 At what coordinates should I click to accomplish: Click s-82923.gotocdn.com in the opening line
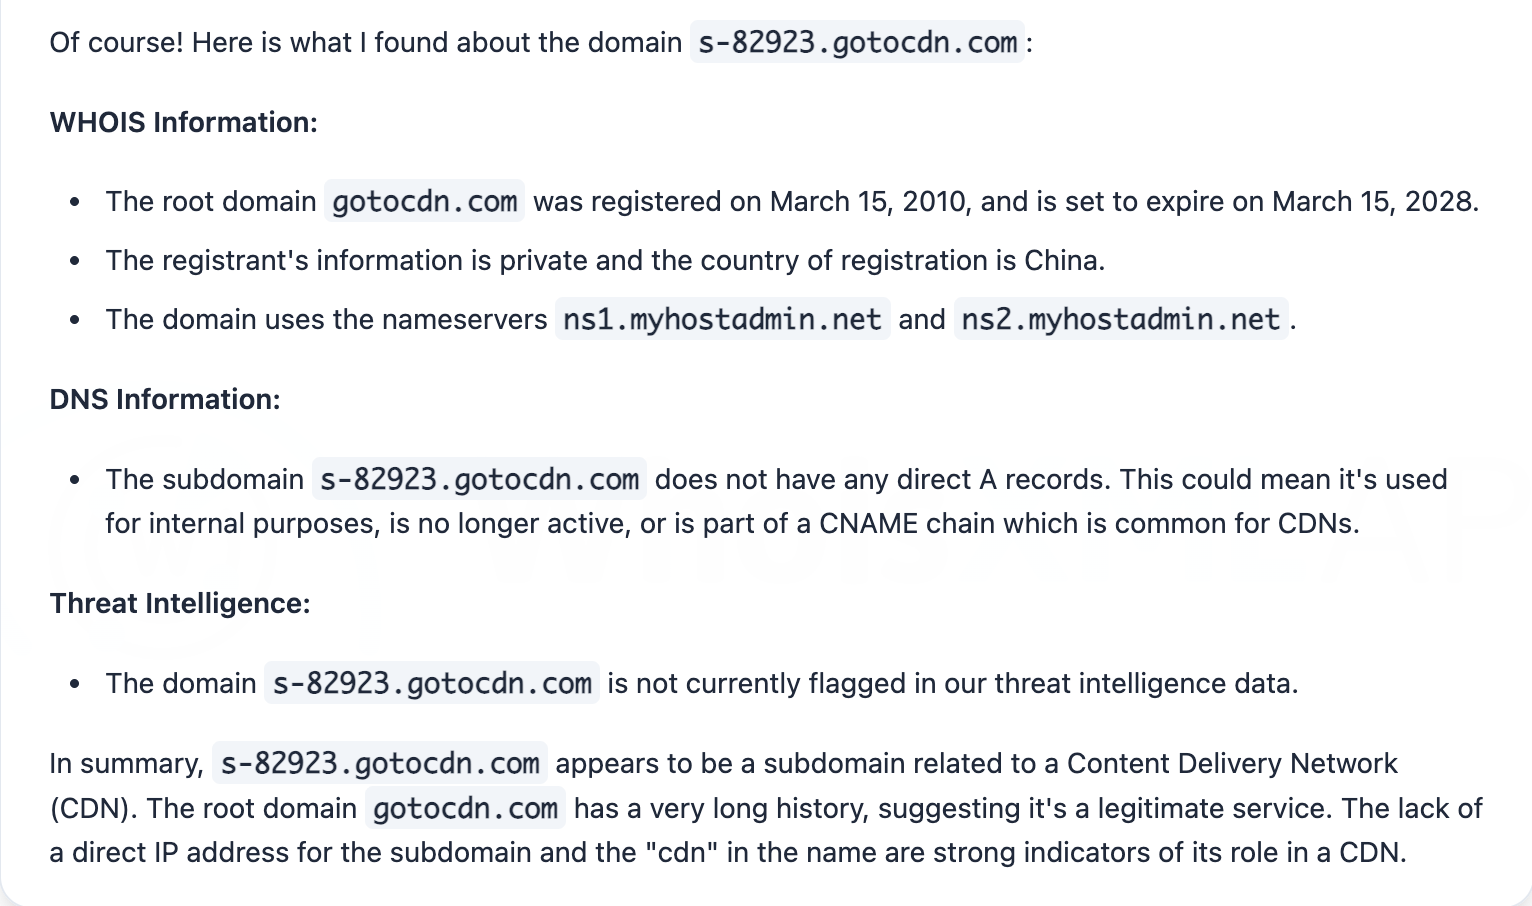[857, 42]
